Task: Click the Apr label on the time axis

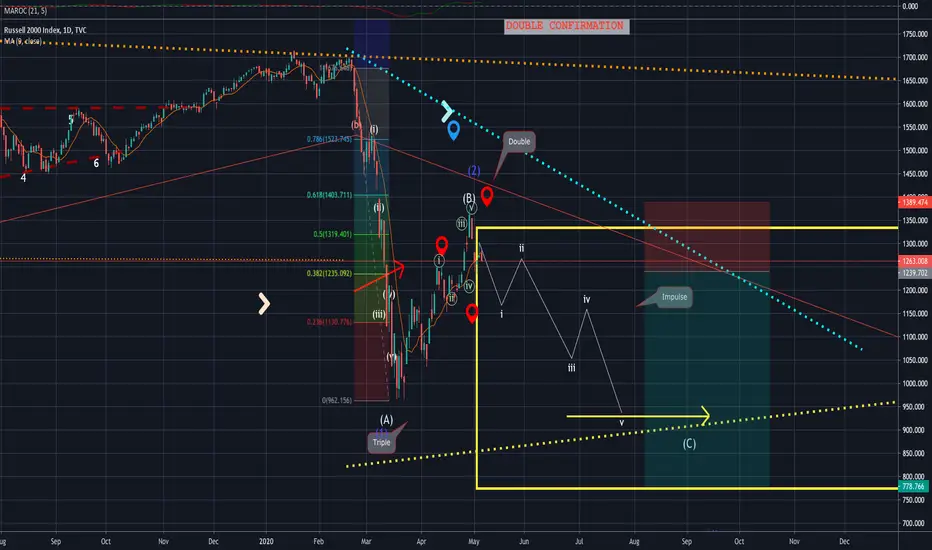Action: (x=421, y=541)
